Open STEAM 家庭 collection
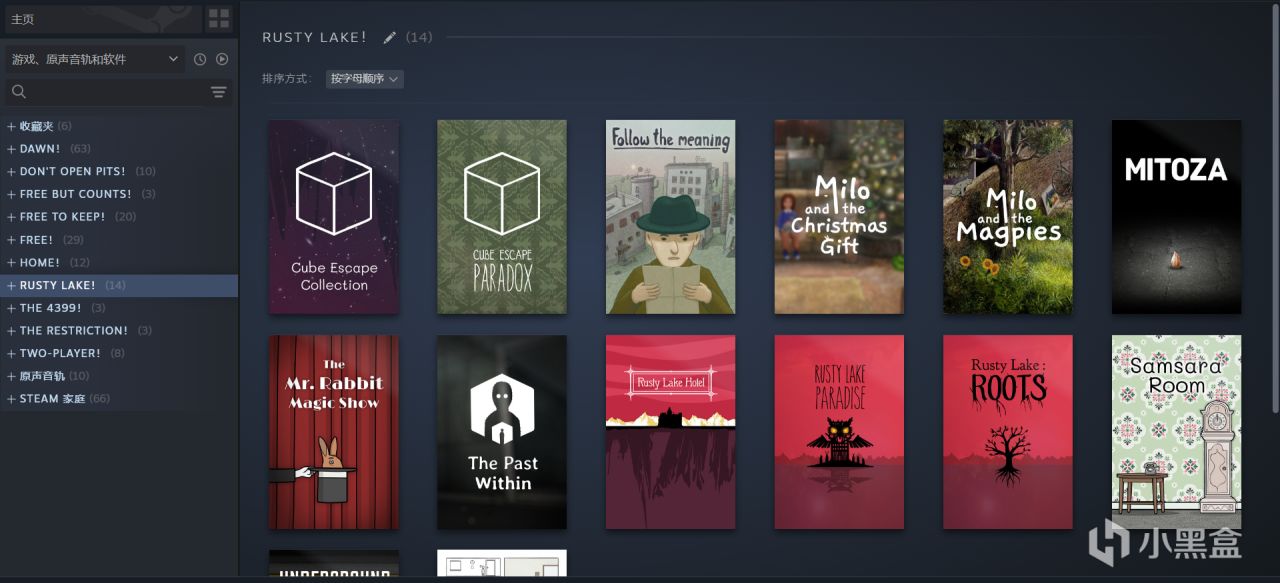 point(119,398)
